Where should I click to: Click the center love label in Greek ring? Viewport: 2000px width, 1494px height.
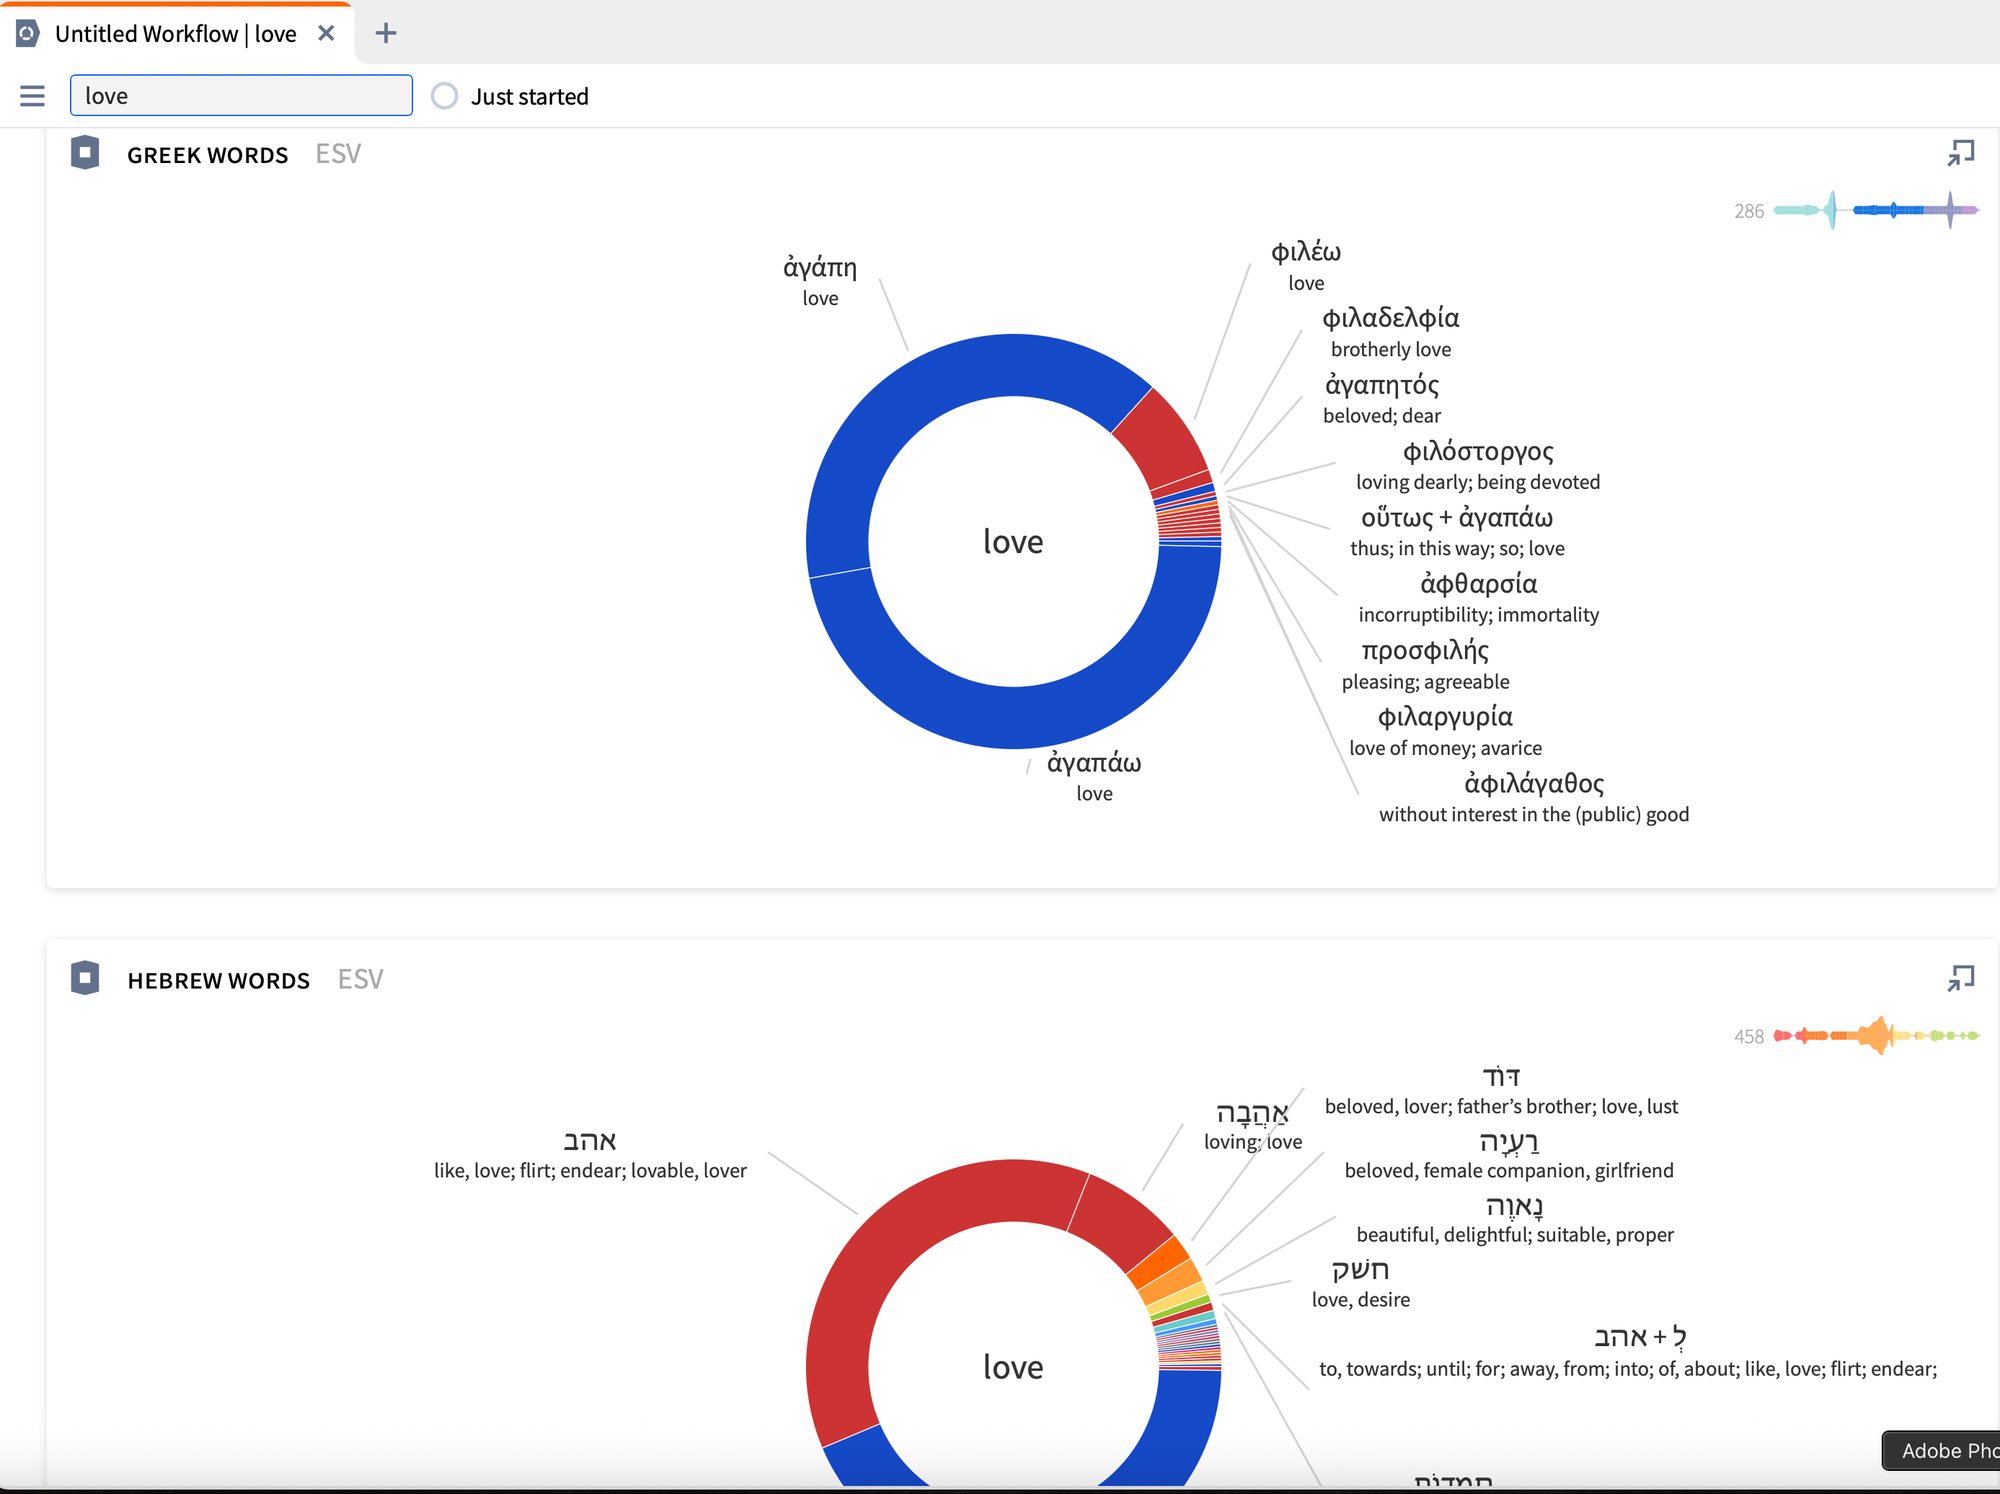pyautogui.click(x=1013, y=541)
